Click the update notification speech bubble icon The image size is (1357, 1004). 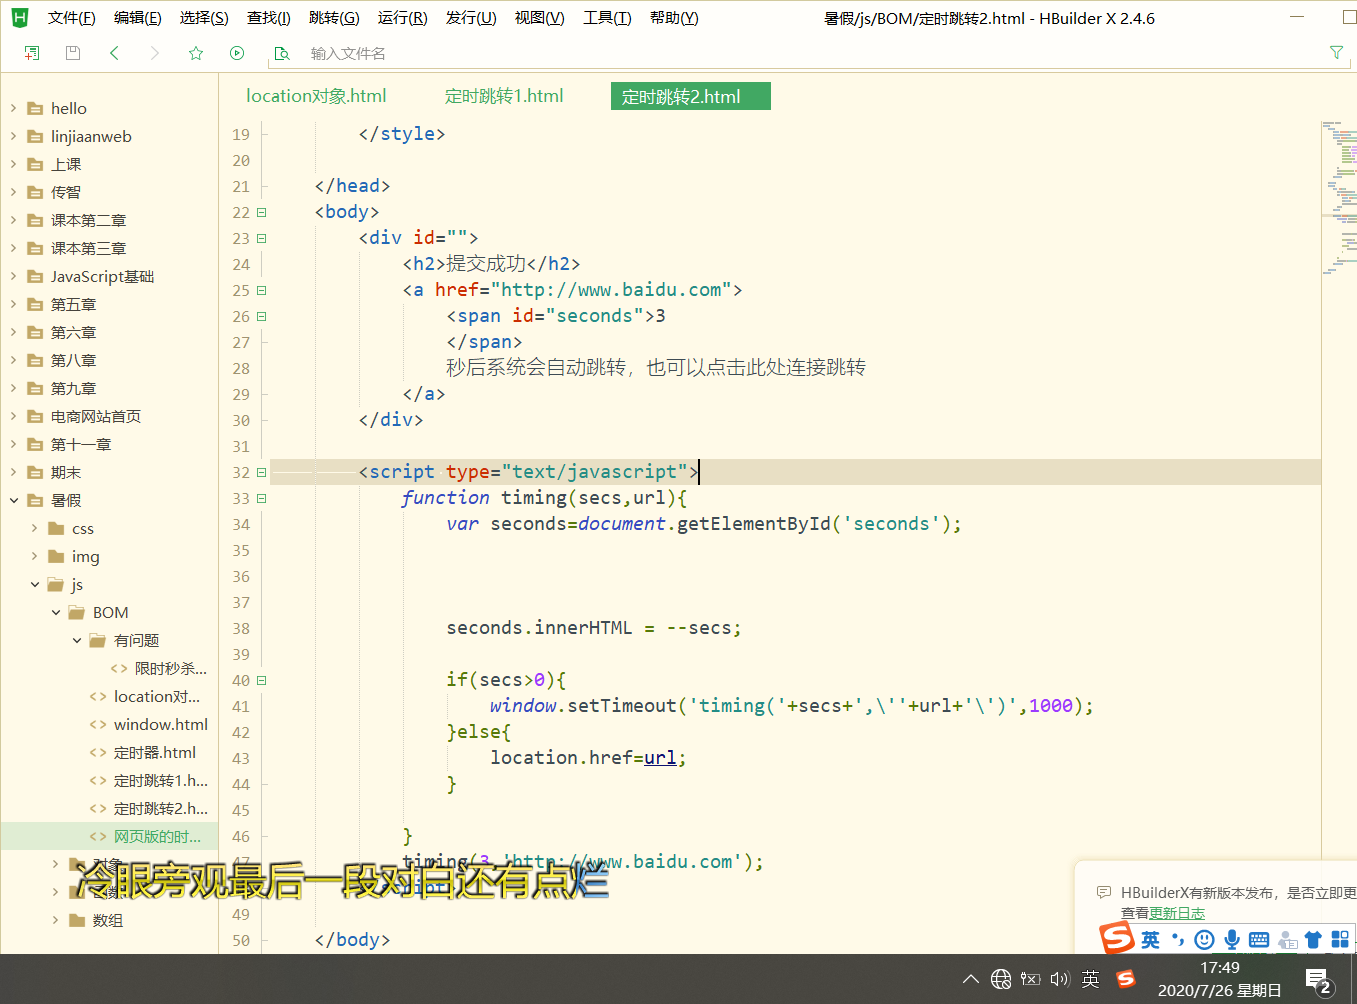point(1104,892)
